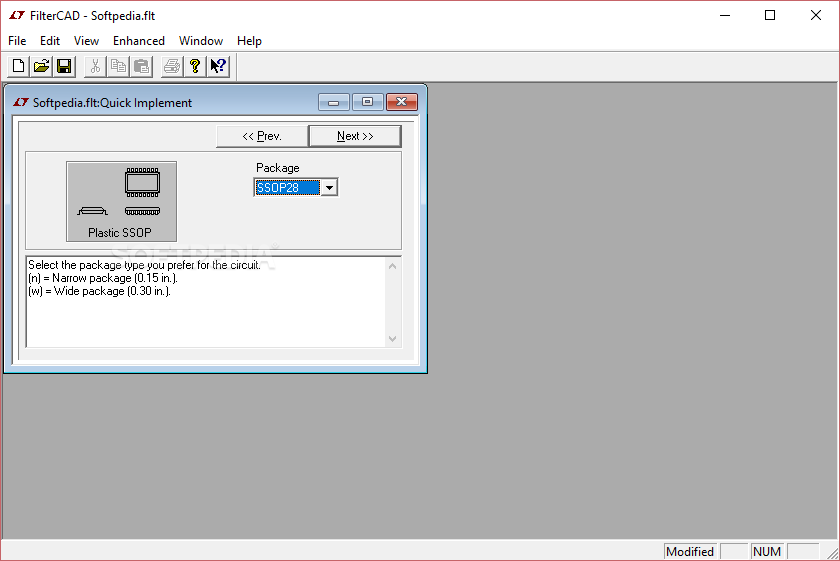This screenshot has width=840, height=561.
Task: Click the description box scroll up arrow
Action: pyautogui.click(x=393, y=266)
